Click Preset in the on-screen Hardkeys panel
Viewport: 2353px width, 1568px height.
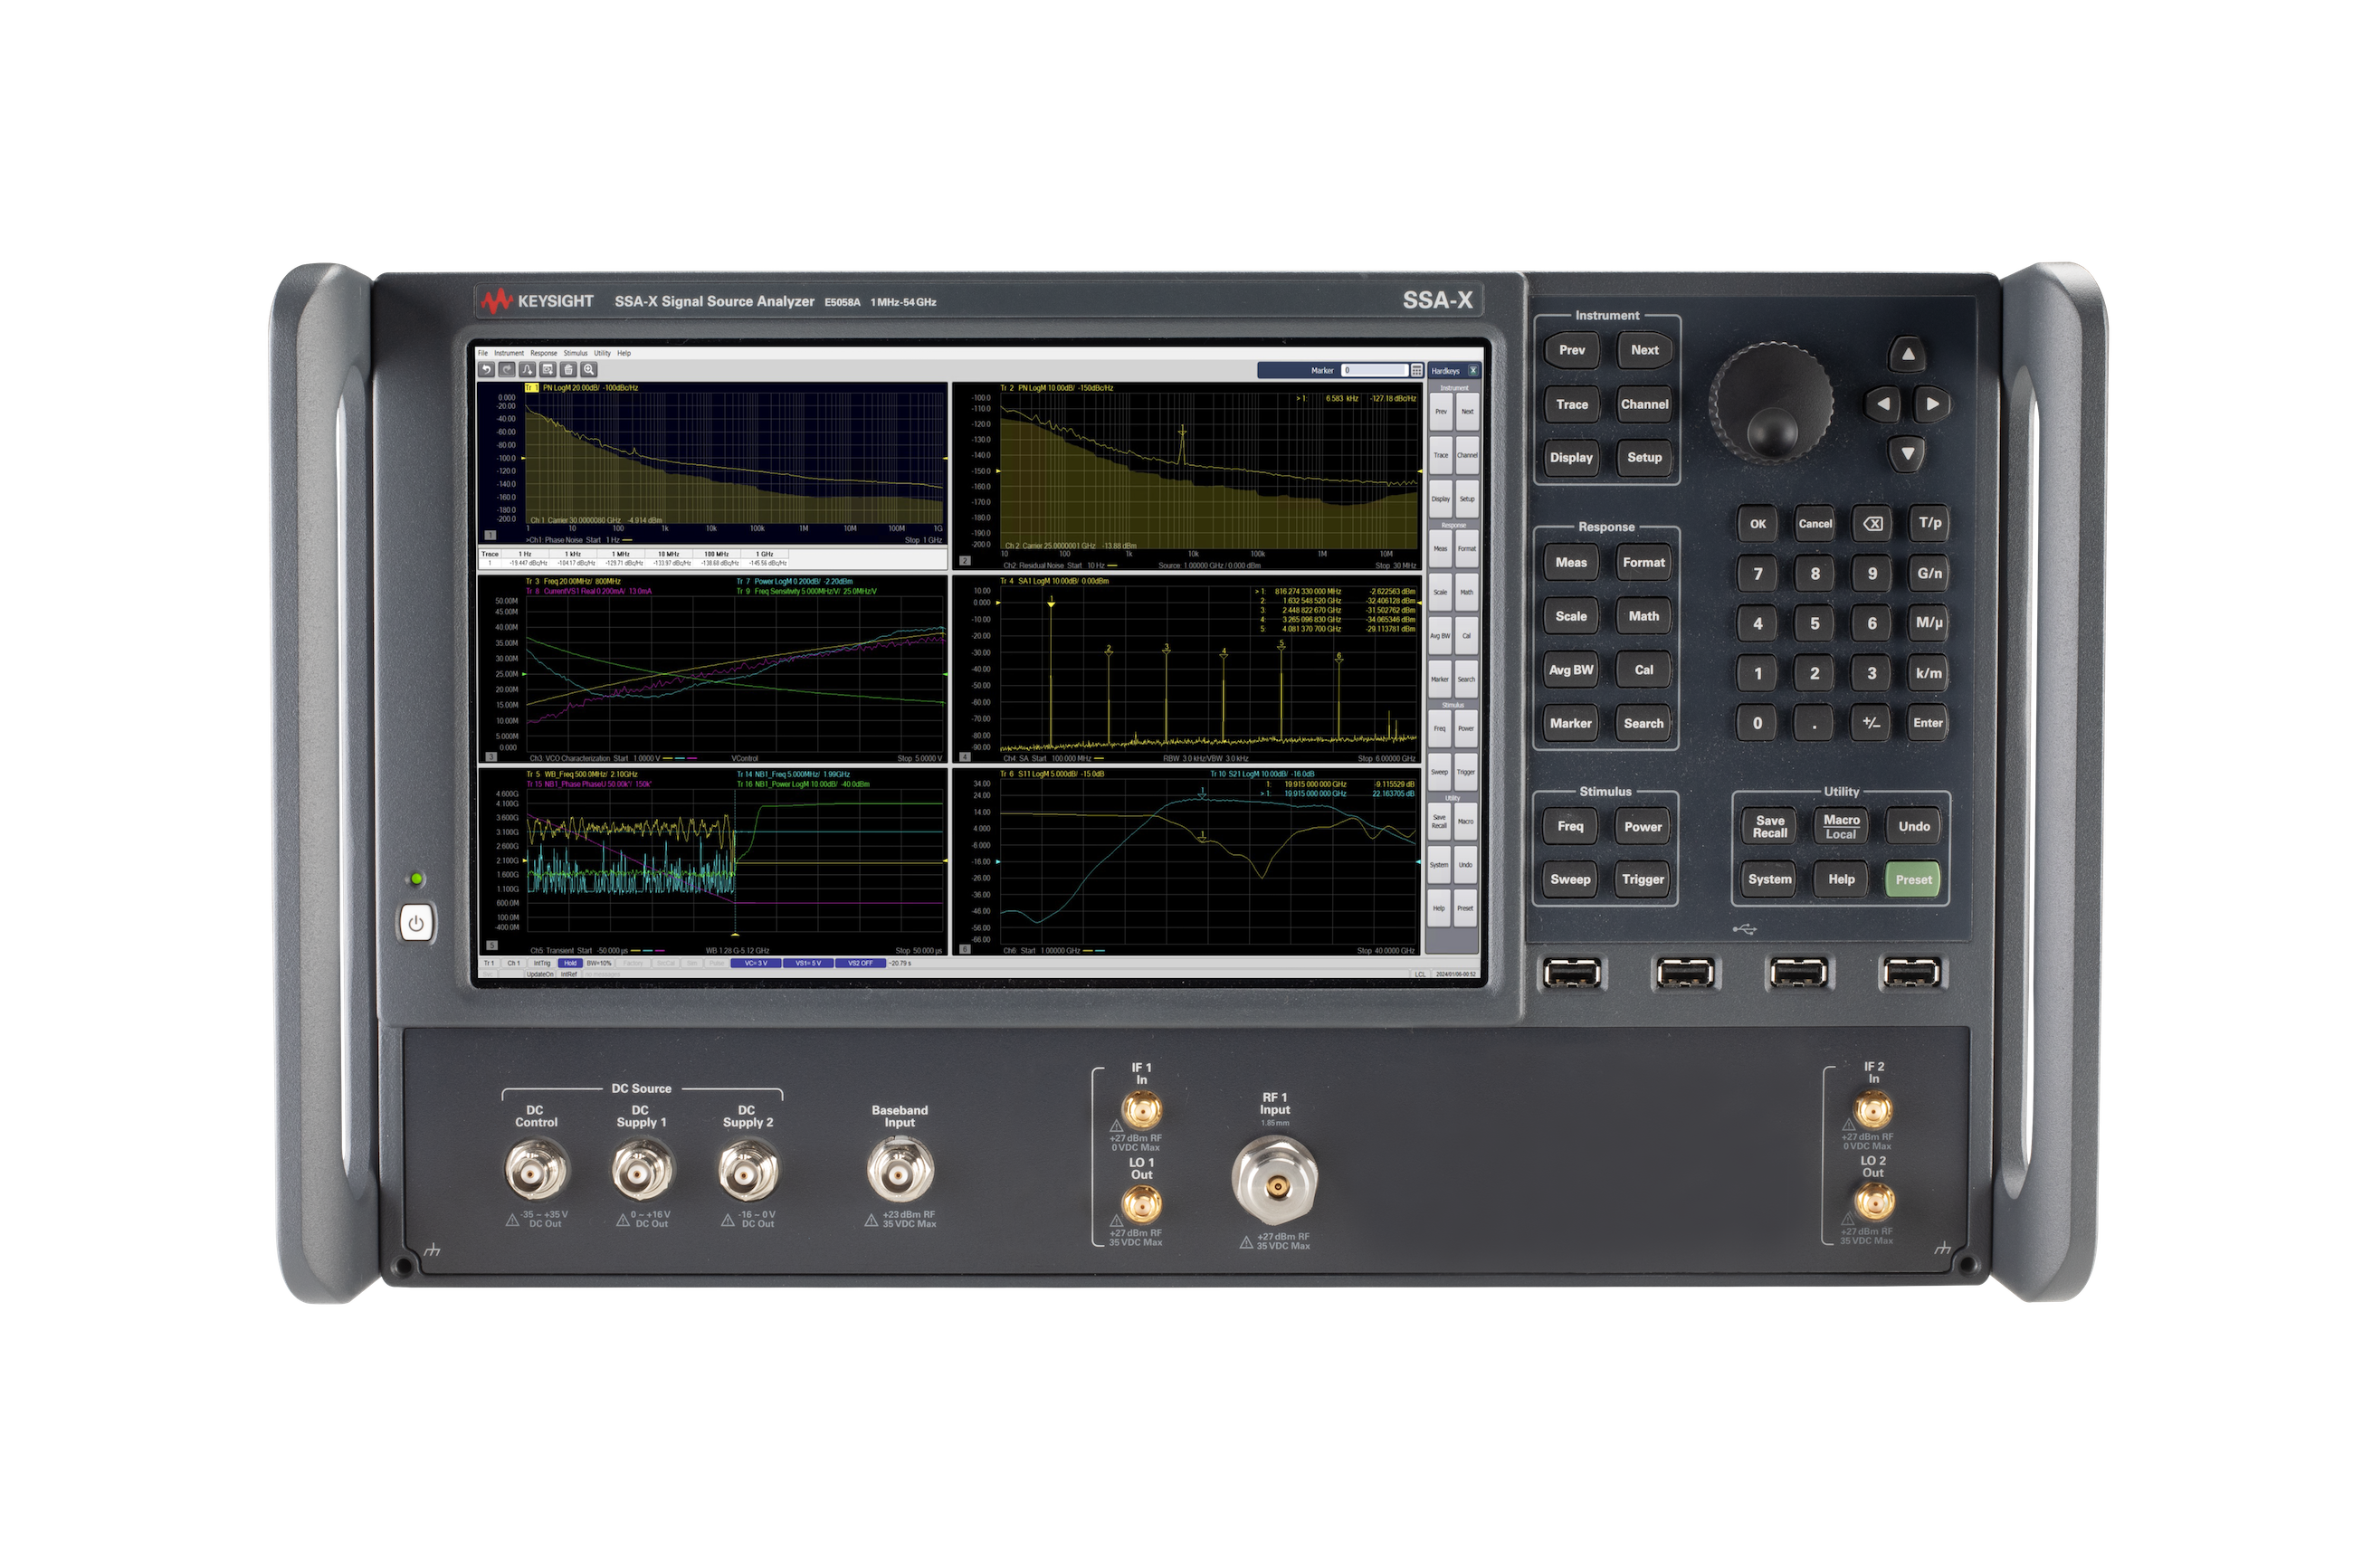[1465, 909]
